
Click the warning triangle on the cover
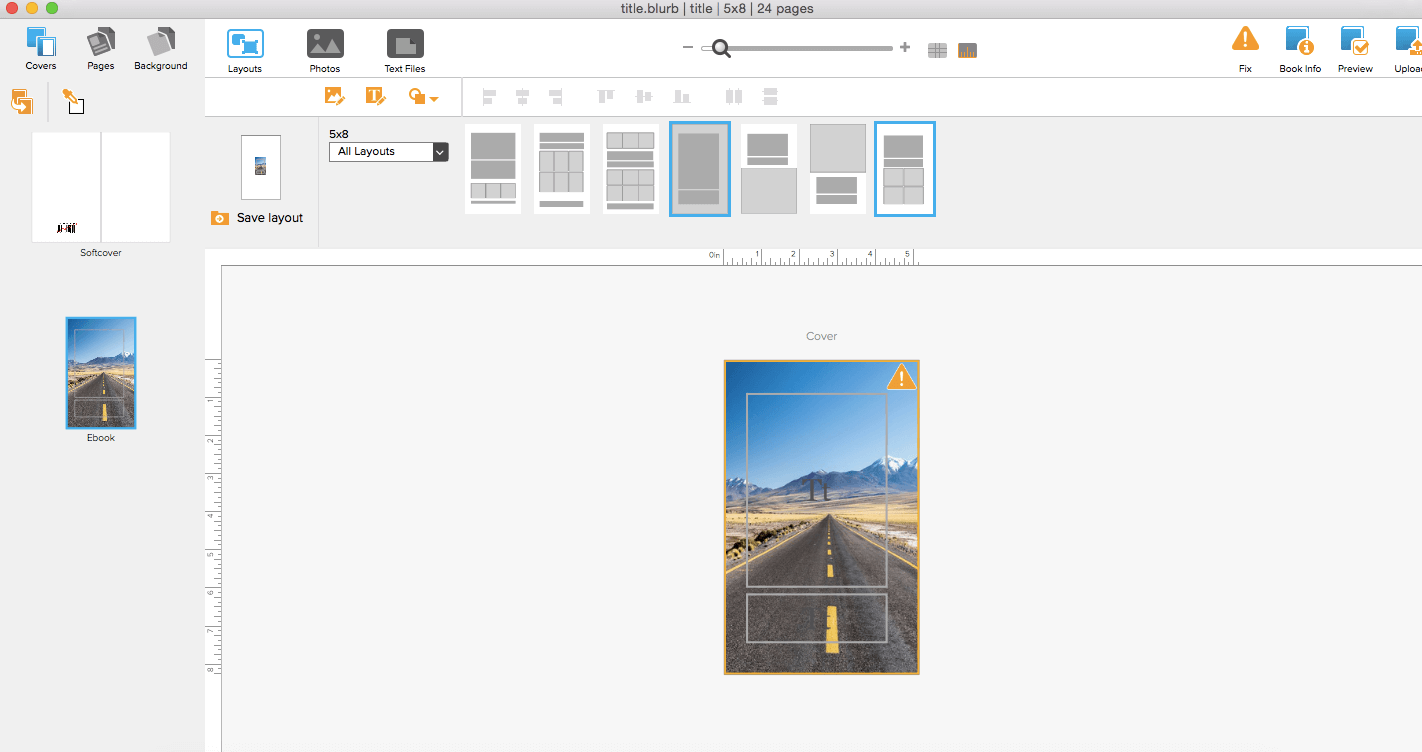[901, 377]
